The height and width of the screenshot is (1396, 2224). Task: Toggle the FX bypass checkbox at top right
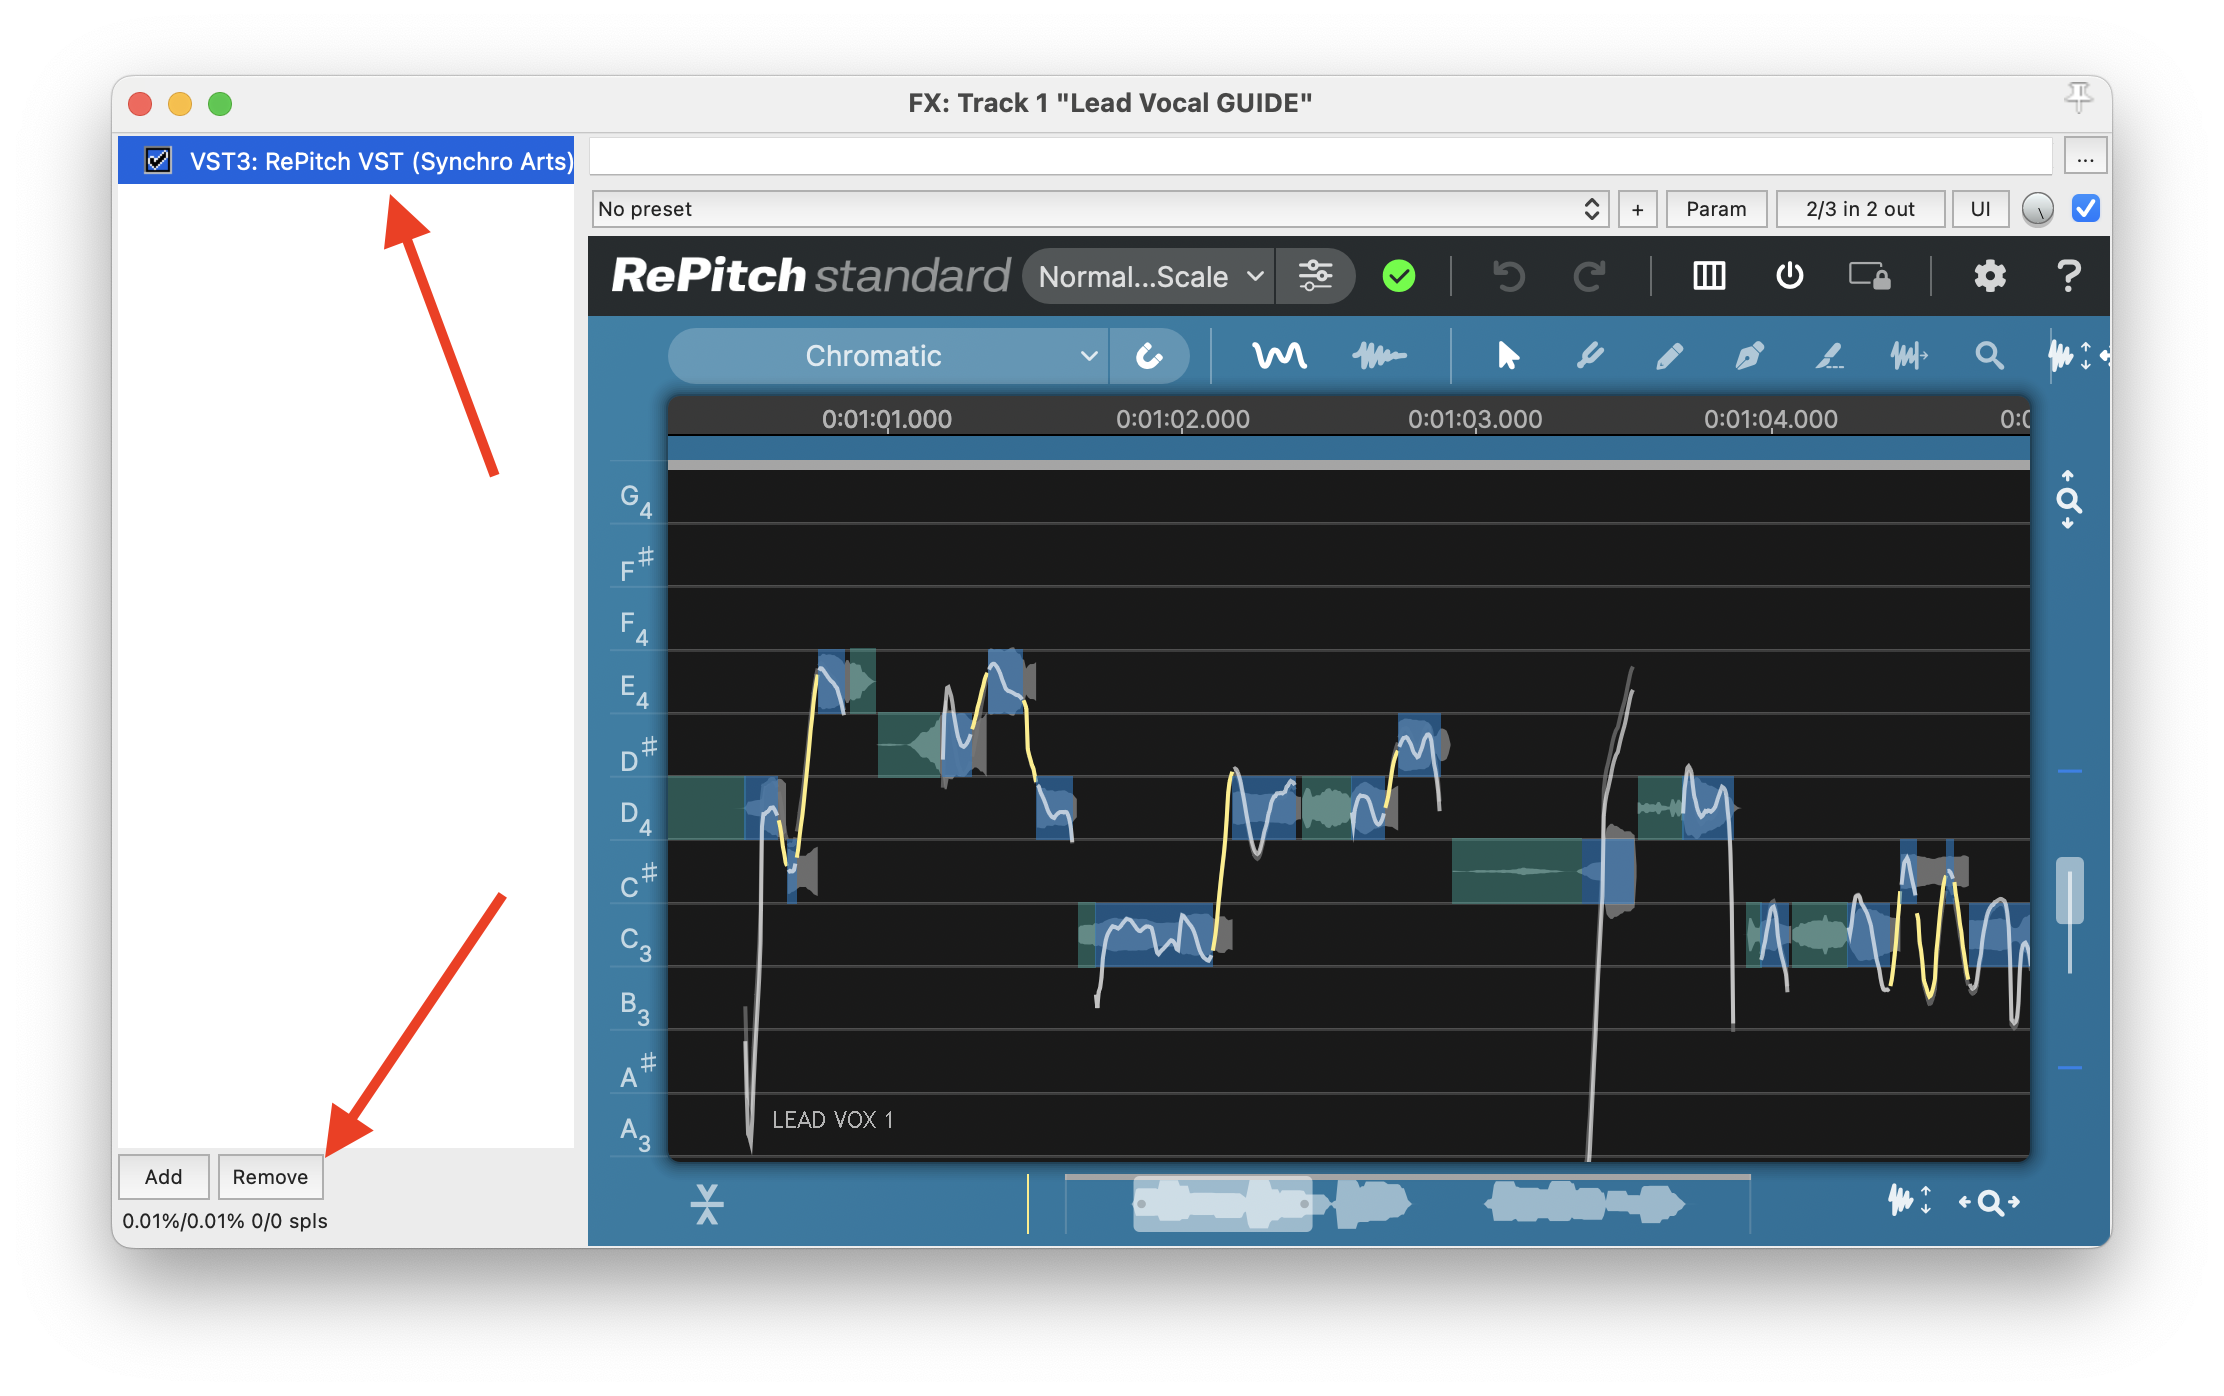tap(2085, 209)
